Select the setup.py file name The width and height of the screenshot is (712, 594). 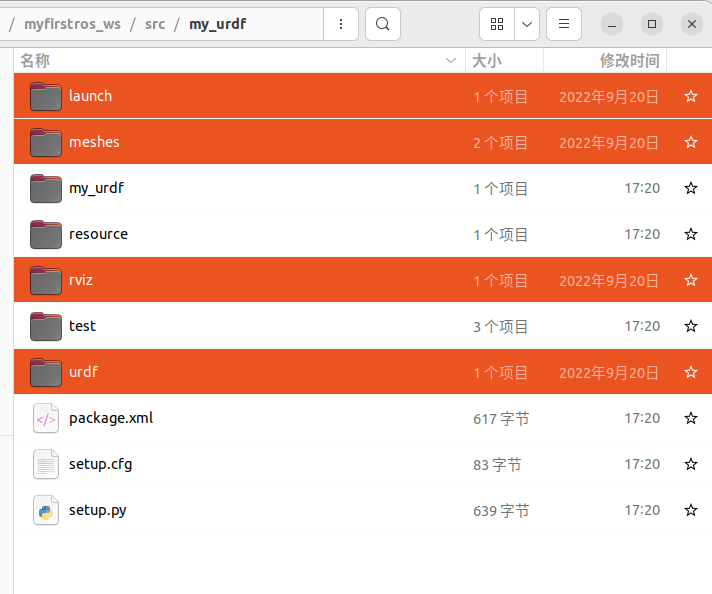click(98, 510)
